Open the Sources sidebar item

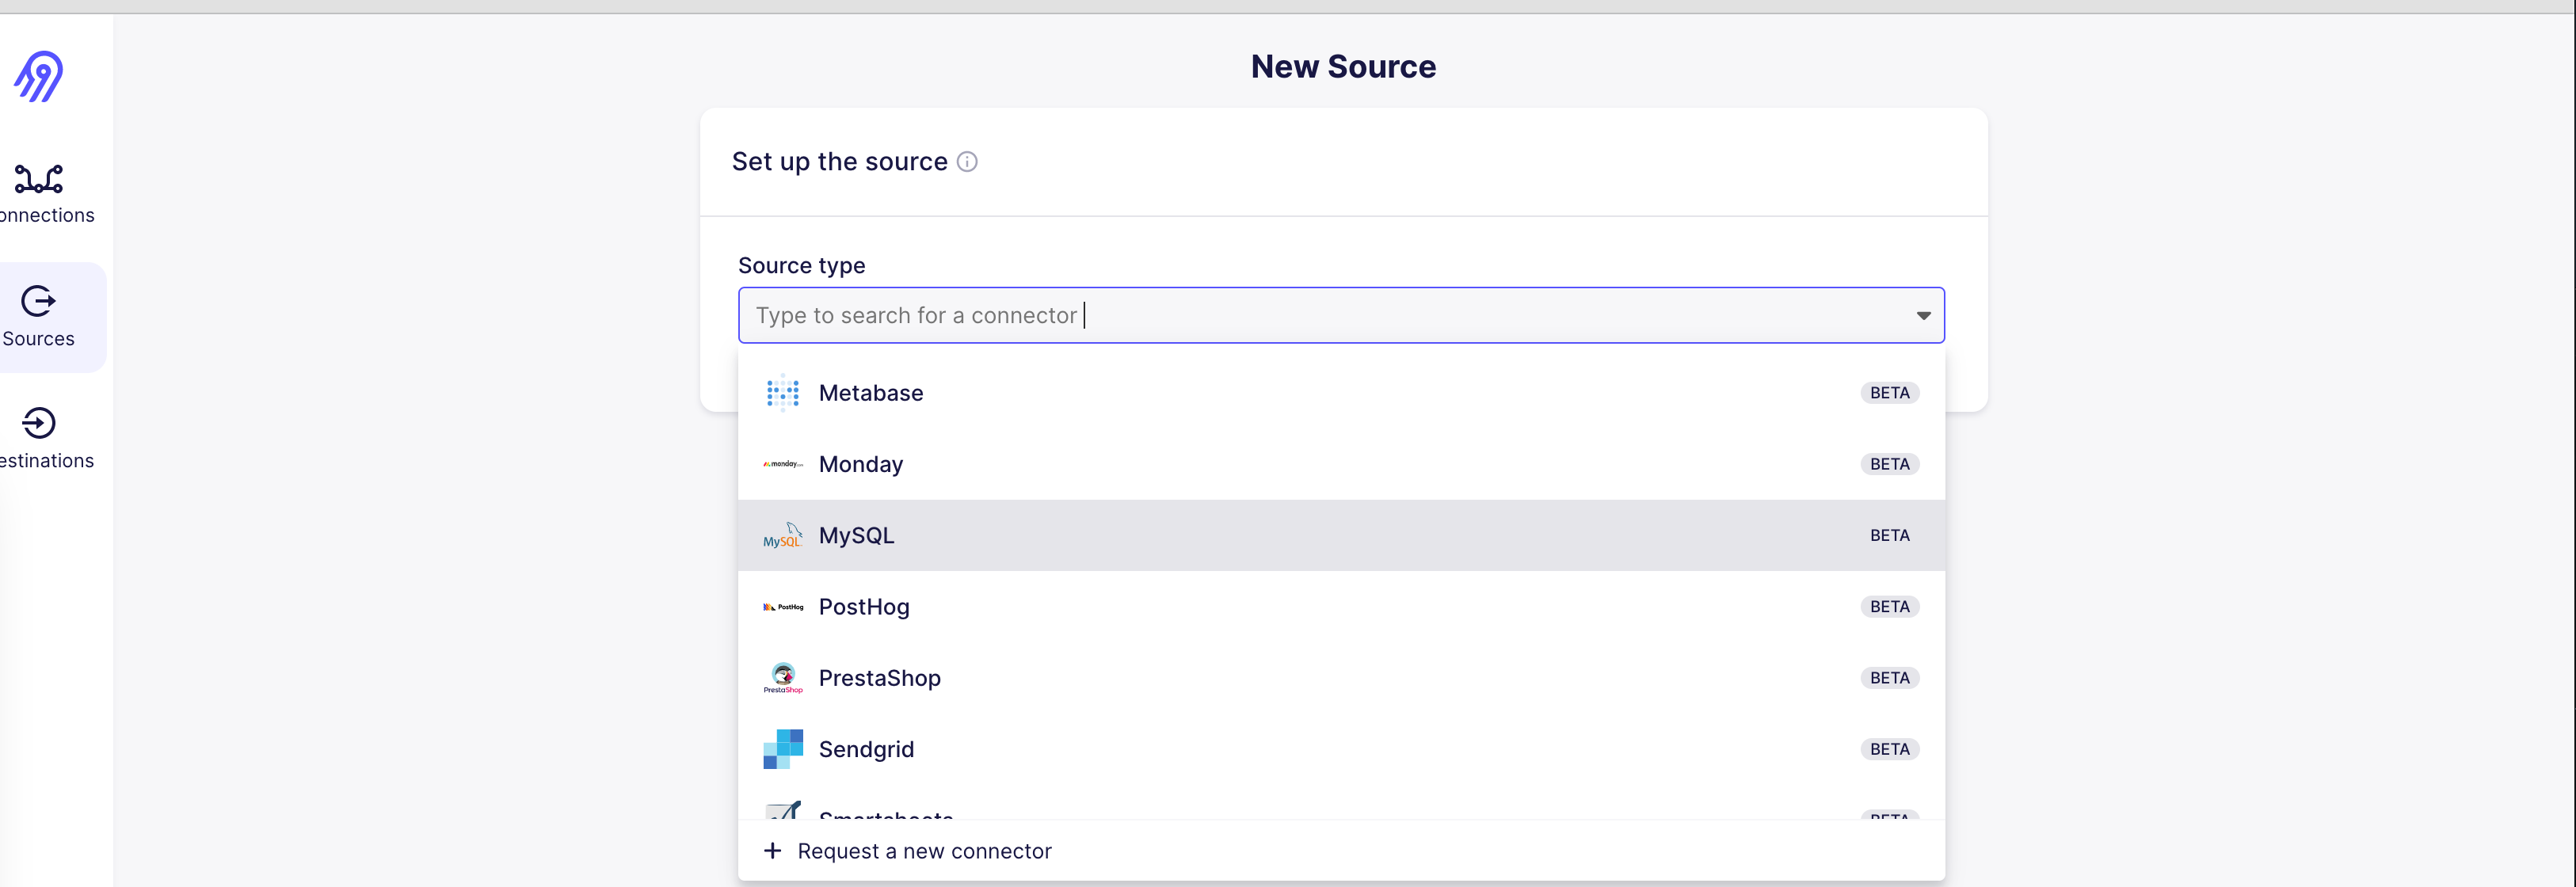click(39, 317)
